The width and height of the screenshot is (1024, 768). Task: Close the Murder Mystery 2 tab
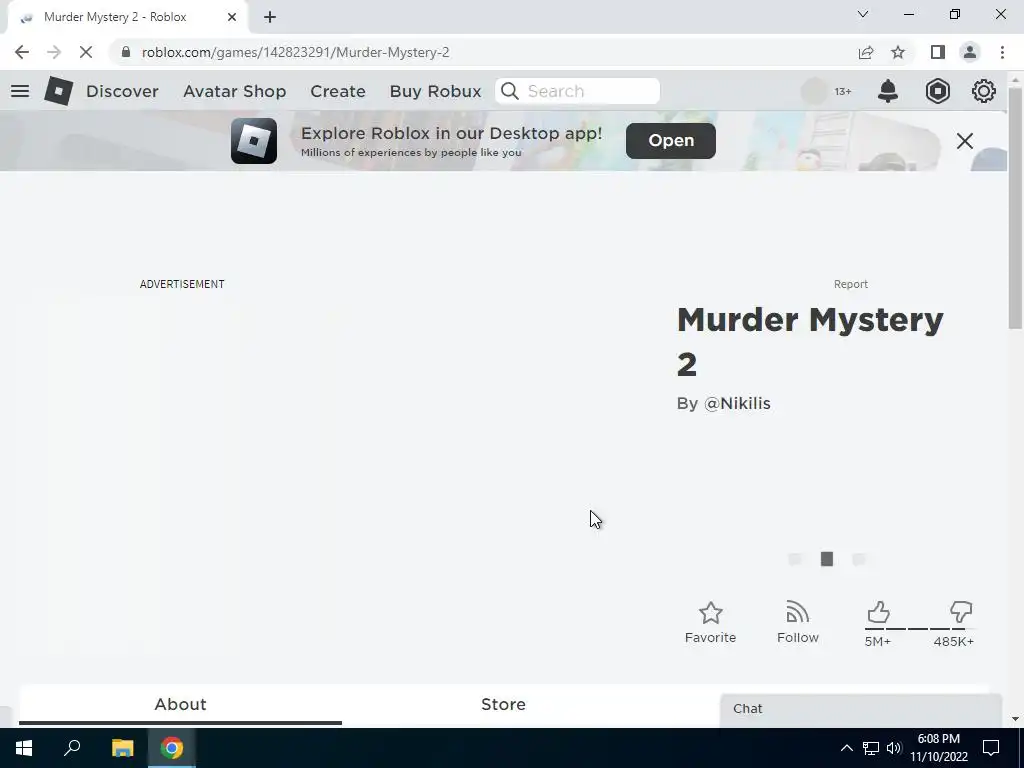[x=232, y=17]
